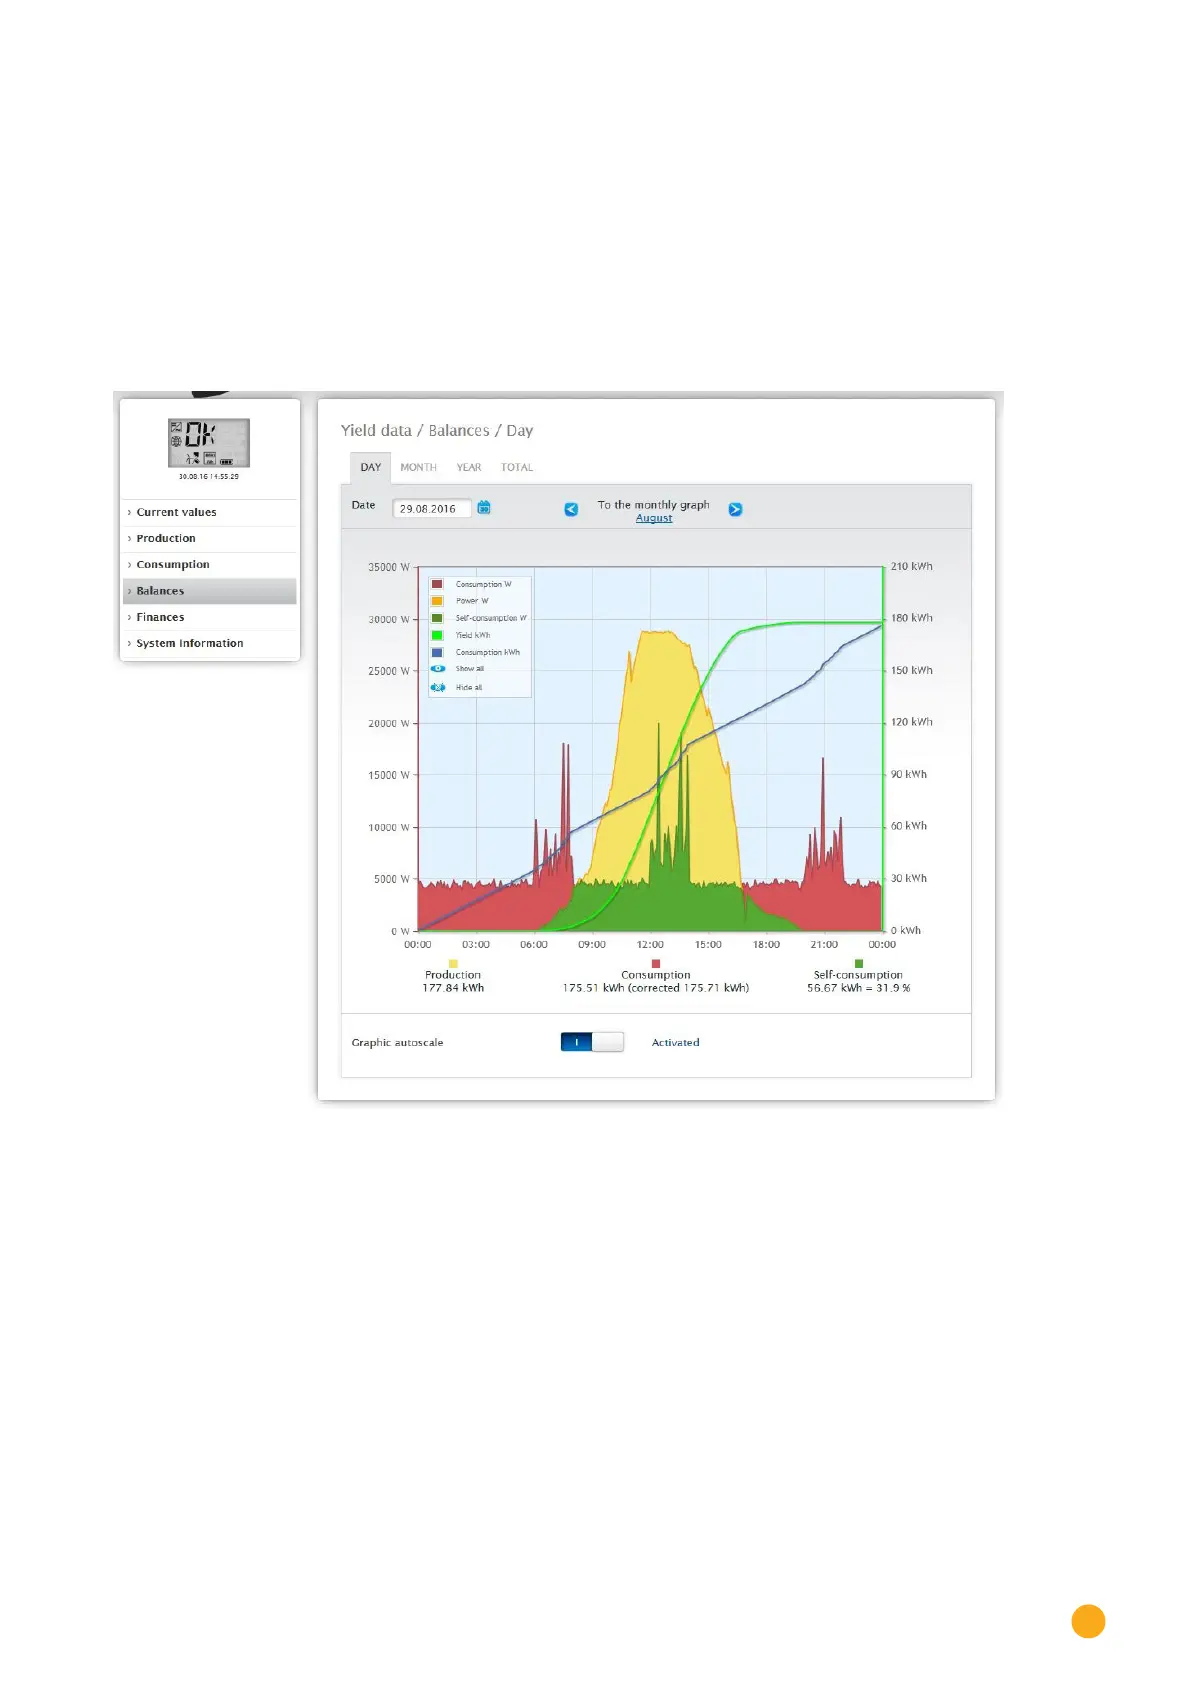Image resolution: width=1191 pixels, height=1684 pixels.
Task: Toggle the Yield kWh legend swatch
Action: click(437, 635)
